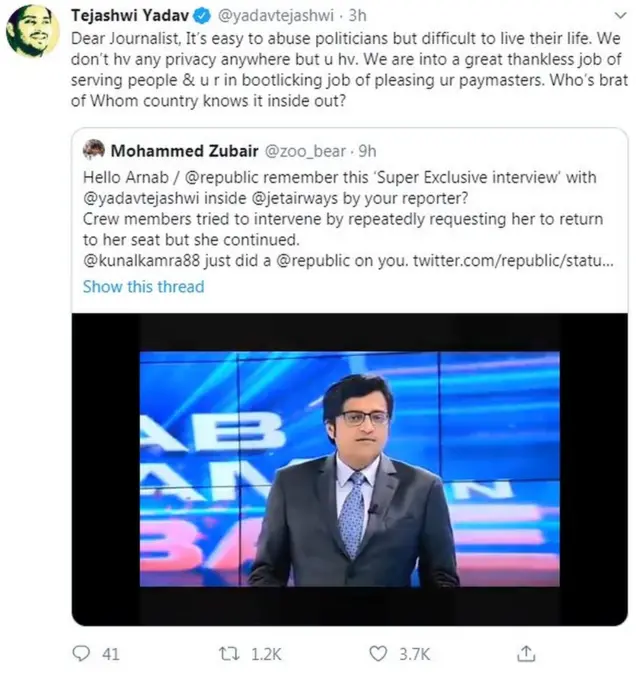Click Show this thread
The width and height of the screenshot is (640, 674).
143,286
